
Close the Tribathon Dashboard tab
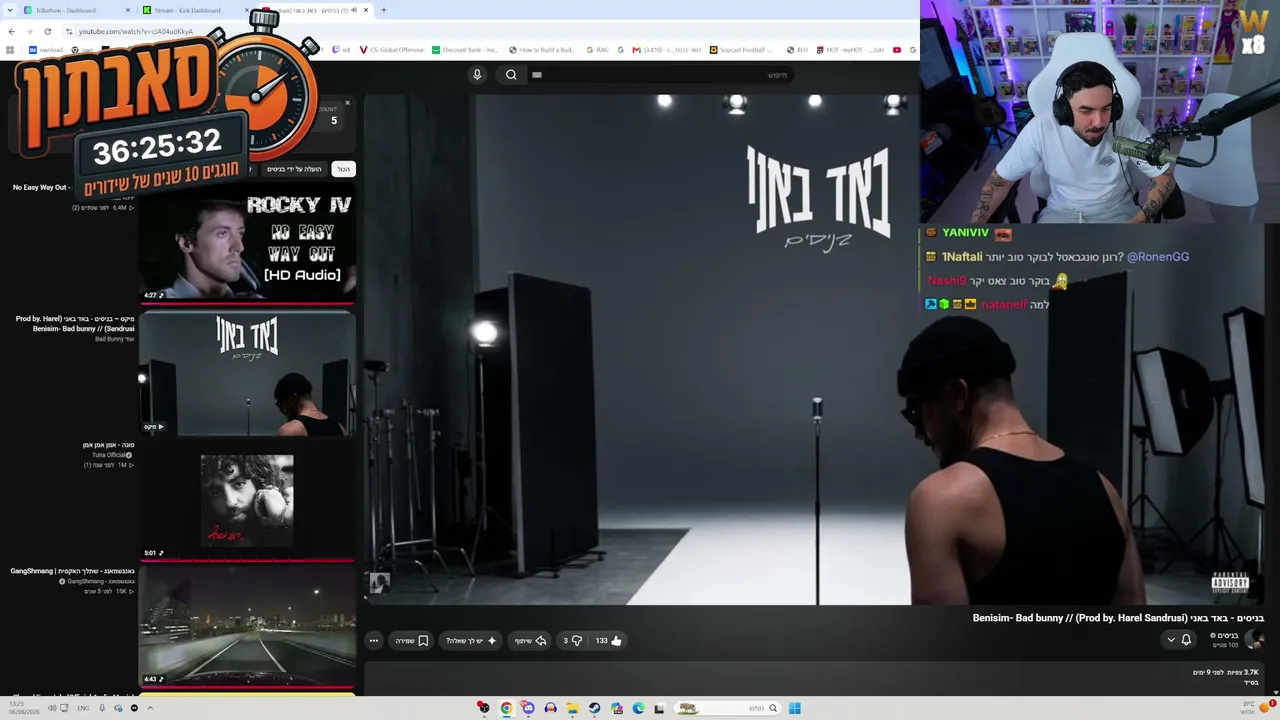click(x=128, y=10)
